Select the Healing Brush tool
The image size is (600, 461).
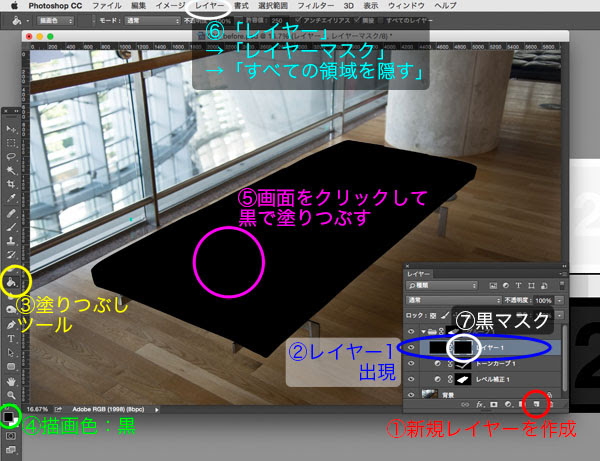coord(11,213)
